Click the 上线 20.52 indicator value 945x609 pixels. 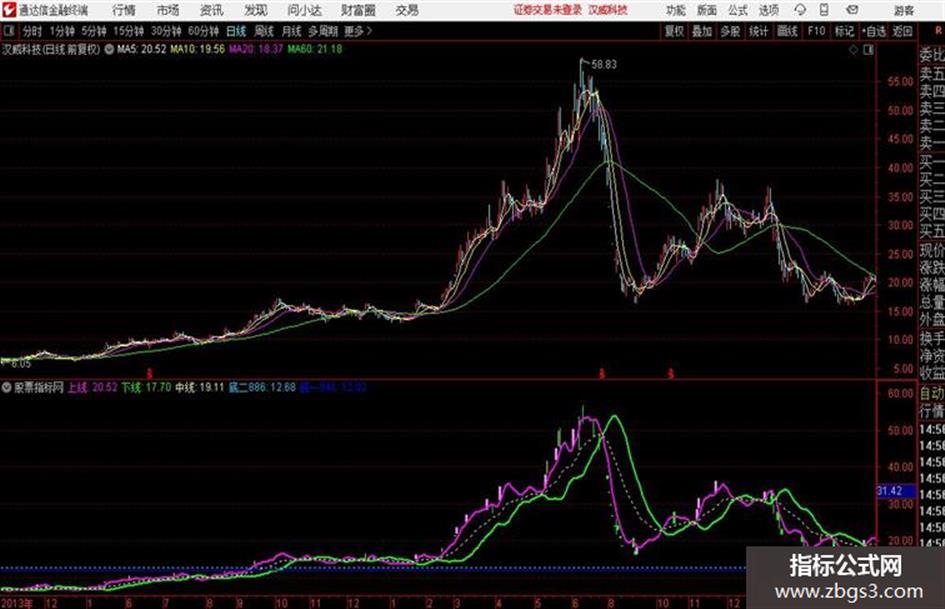tap(92, 388)
